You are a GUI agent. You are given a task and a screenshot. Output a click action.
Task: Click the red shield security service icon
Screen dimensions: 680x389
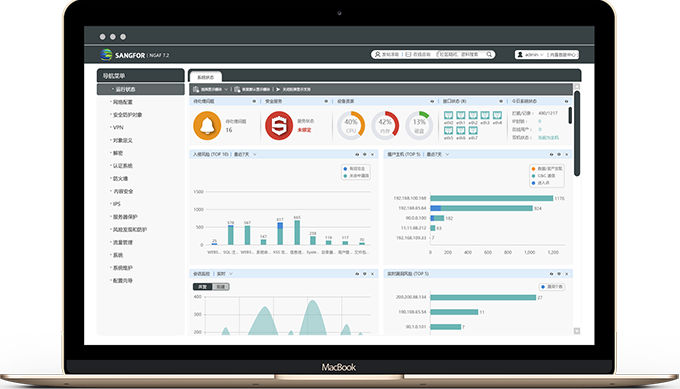pyautogui.click(x=279, y=125)
